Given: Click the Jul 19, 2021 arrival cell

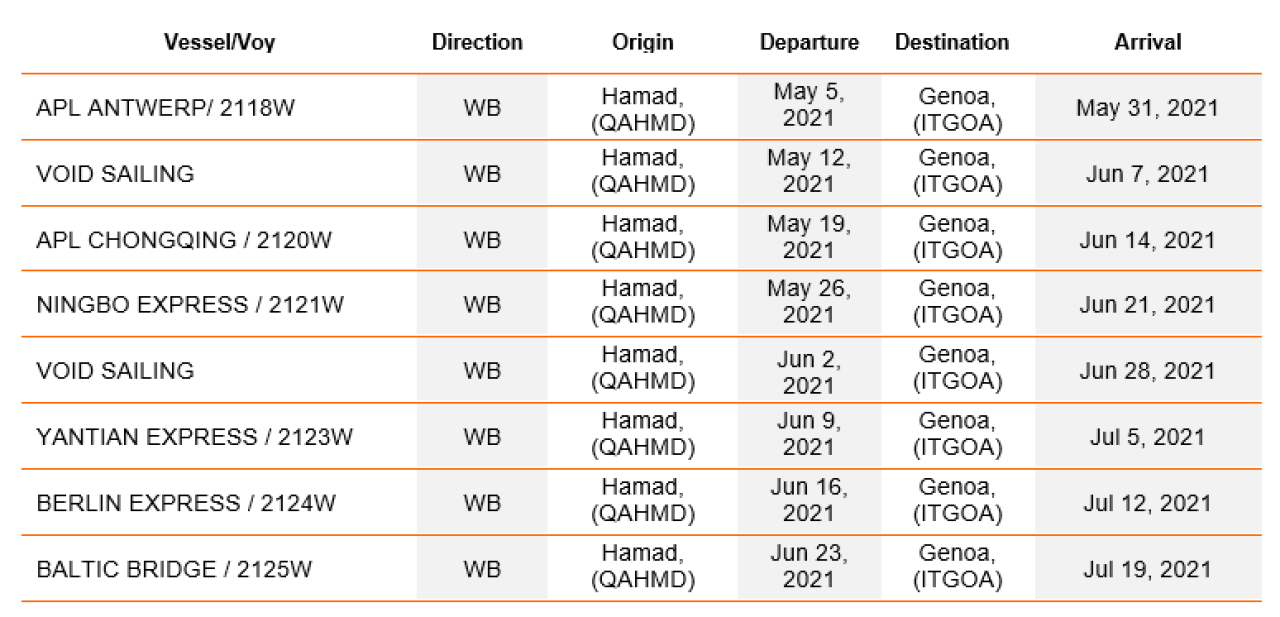Looking at the screenshot, I should (x=1148, y=569).
